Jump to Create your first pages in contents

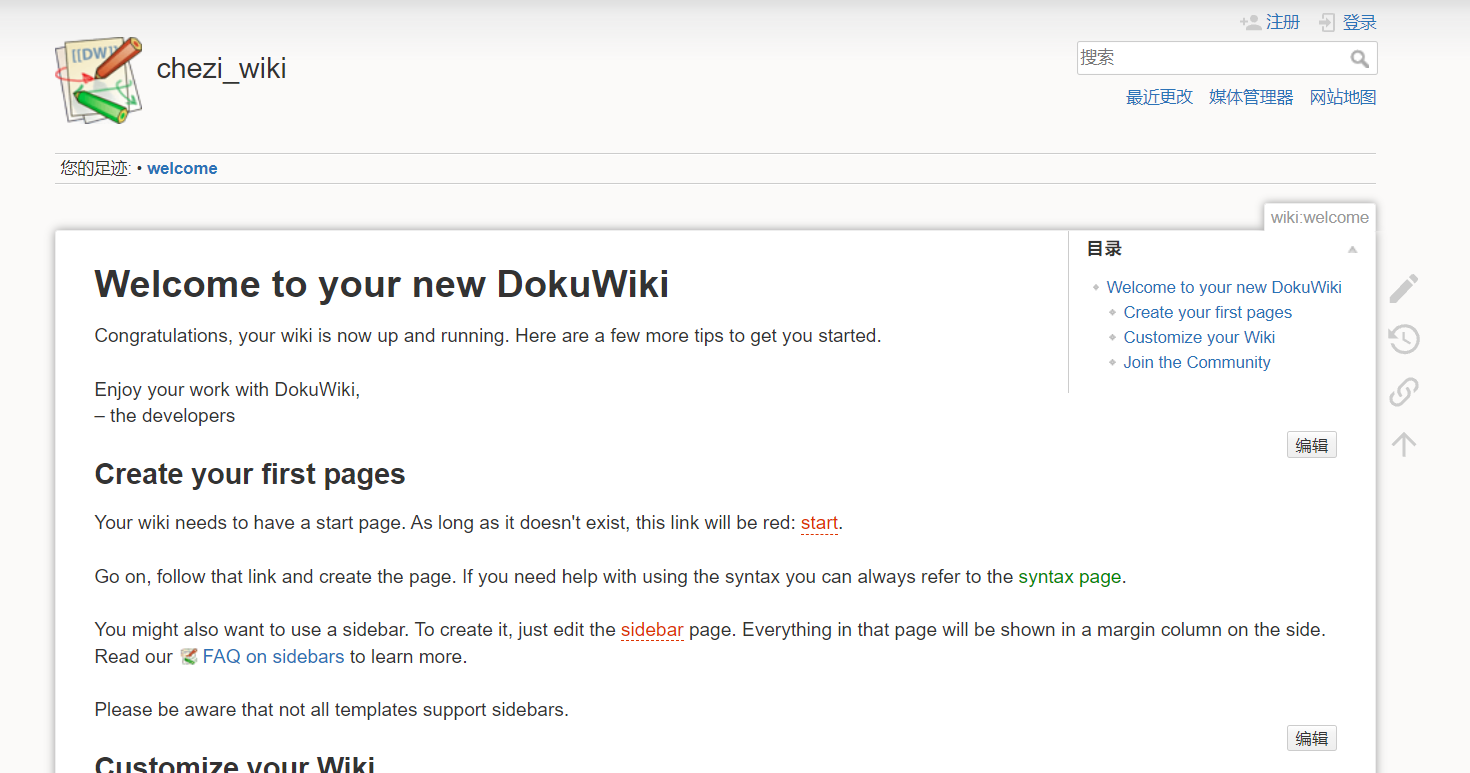(x=1208, y=312)
